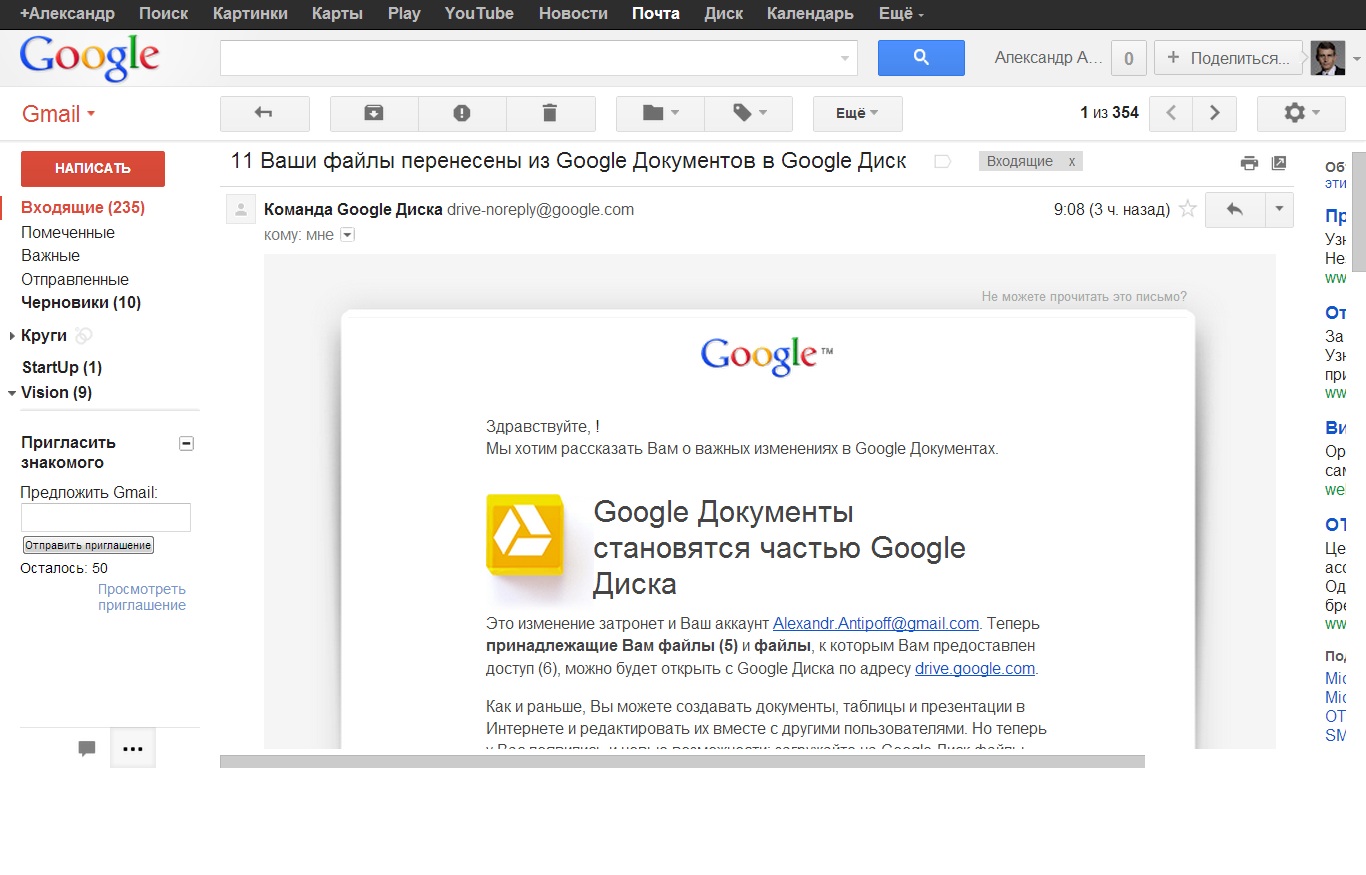The height and width of the screenshot is (875, 1366).
Task: Click the three dots gadget icon
Action: click(x=133, y=748)
